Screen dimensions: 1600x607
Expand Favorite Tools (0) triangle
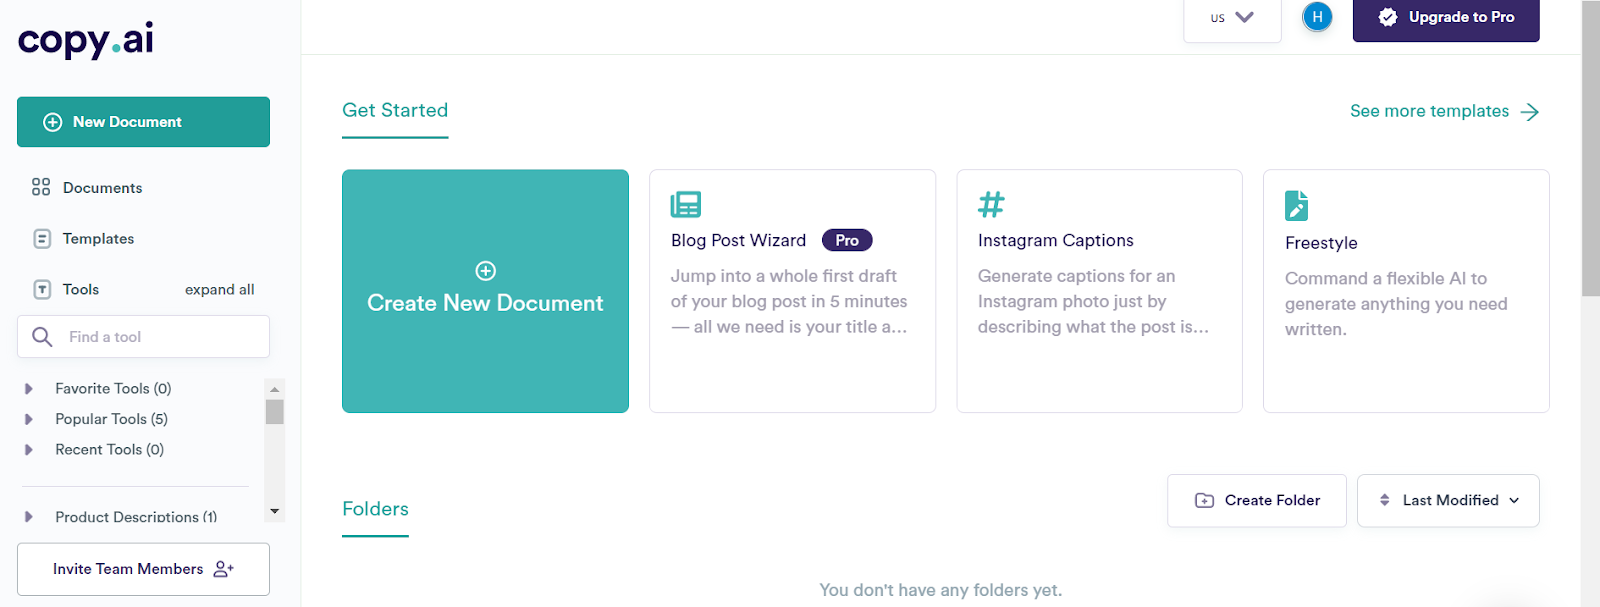click(x=29, y=389)
